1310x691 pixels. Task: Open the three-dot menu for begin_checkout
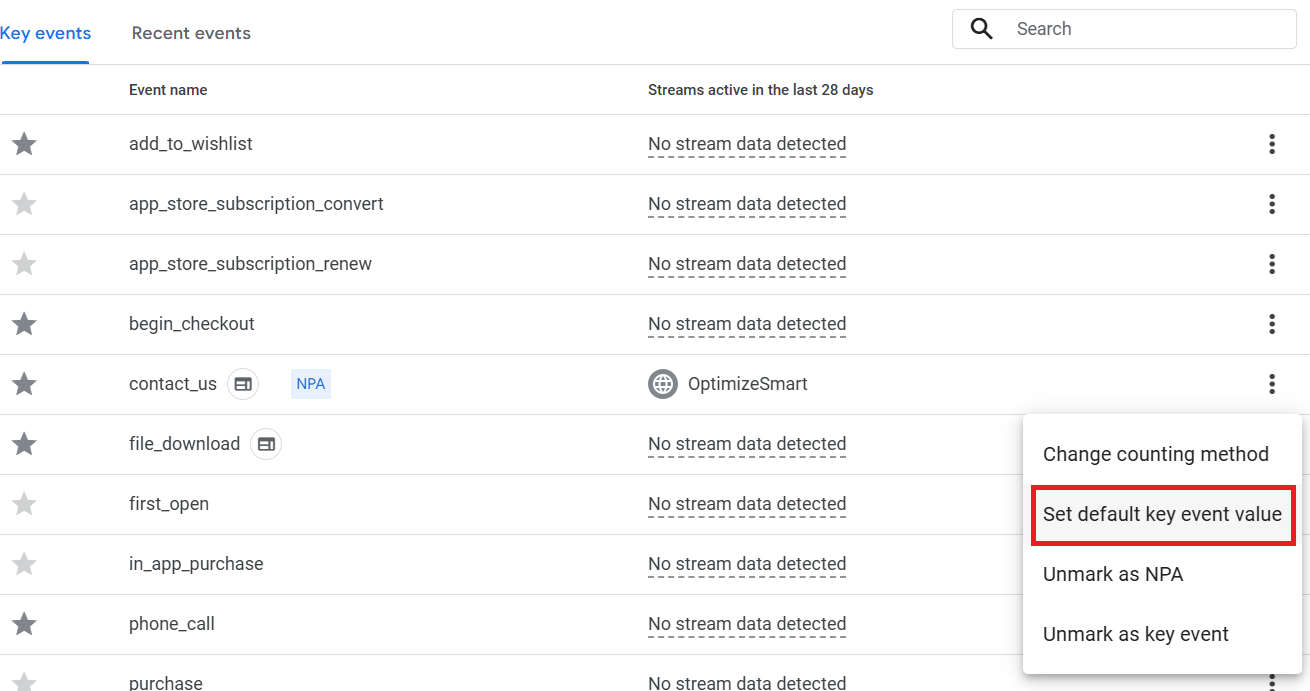tap(1271, 324)
